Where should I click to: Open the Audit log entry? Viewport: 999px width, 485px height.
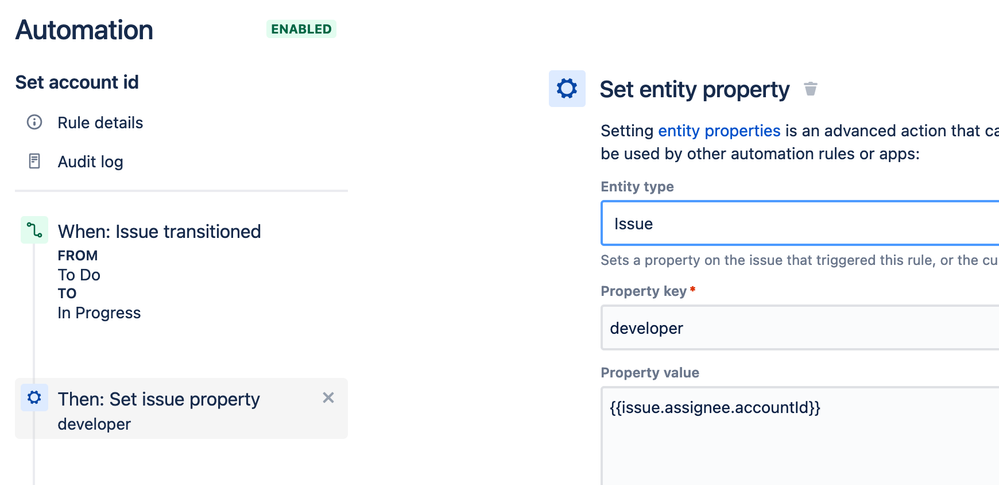90,161
